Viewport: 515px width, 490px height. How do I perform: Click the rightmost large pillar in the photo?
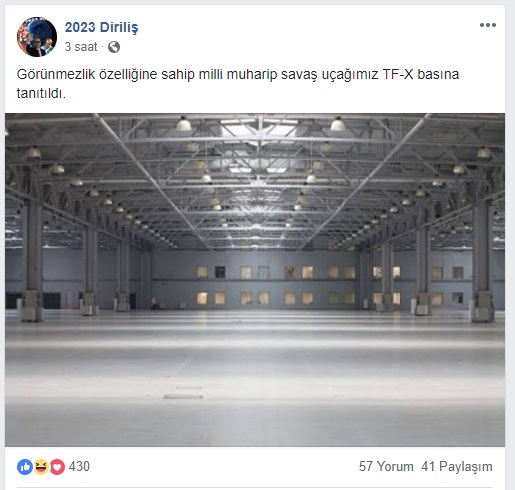tap(482, 260)
